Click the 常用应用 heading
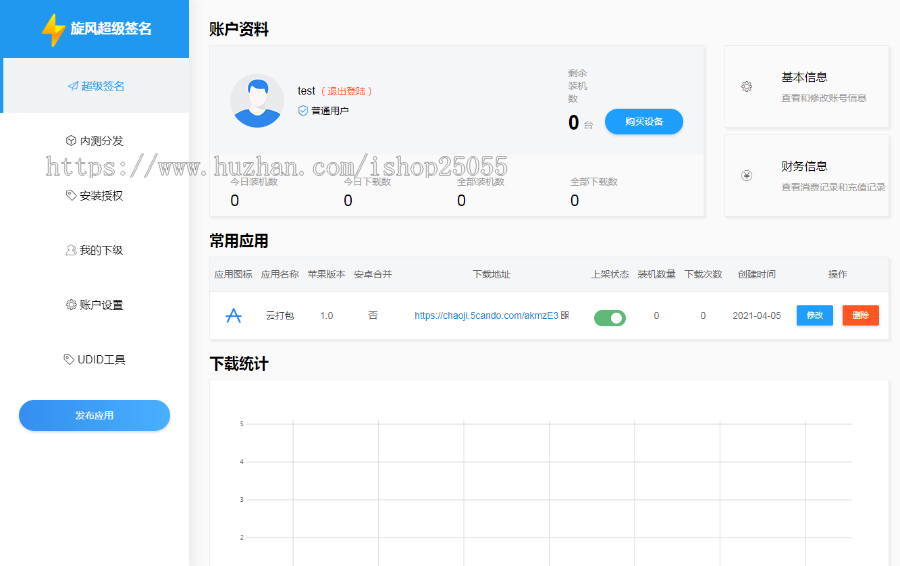This screenshot has width=900, height=566. point(239,241)
